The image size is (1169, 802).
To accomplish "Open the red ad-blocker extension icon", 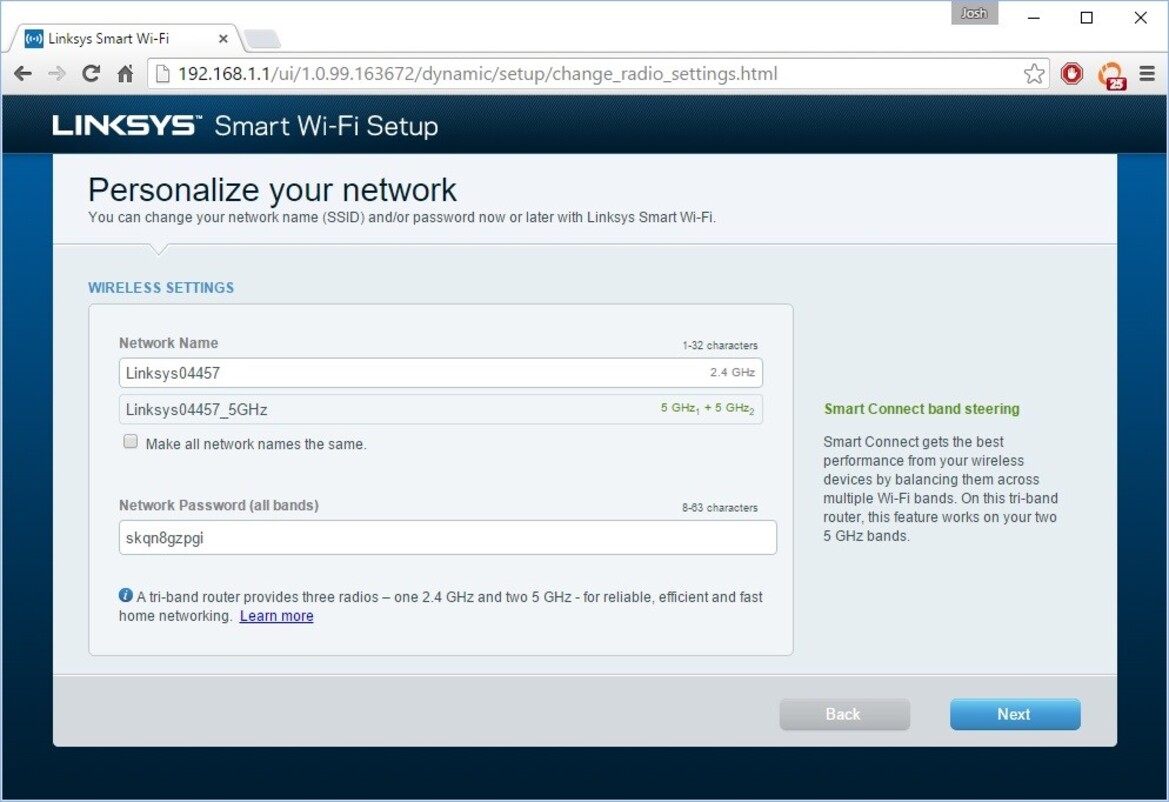I will point(1072,74).
